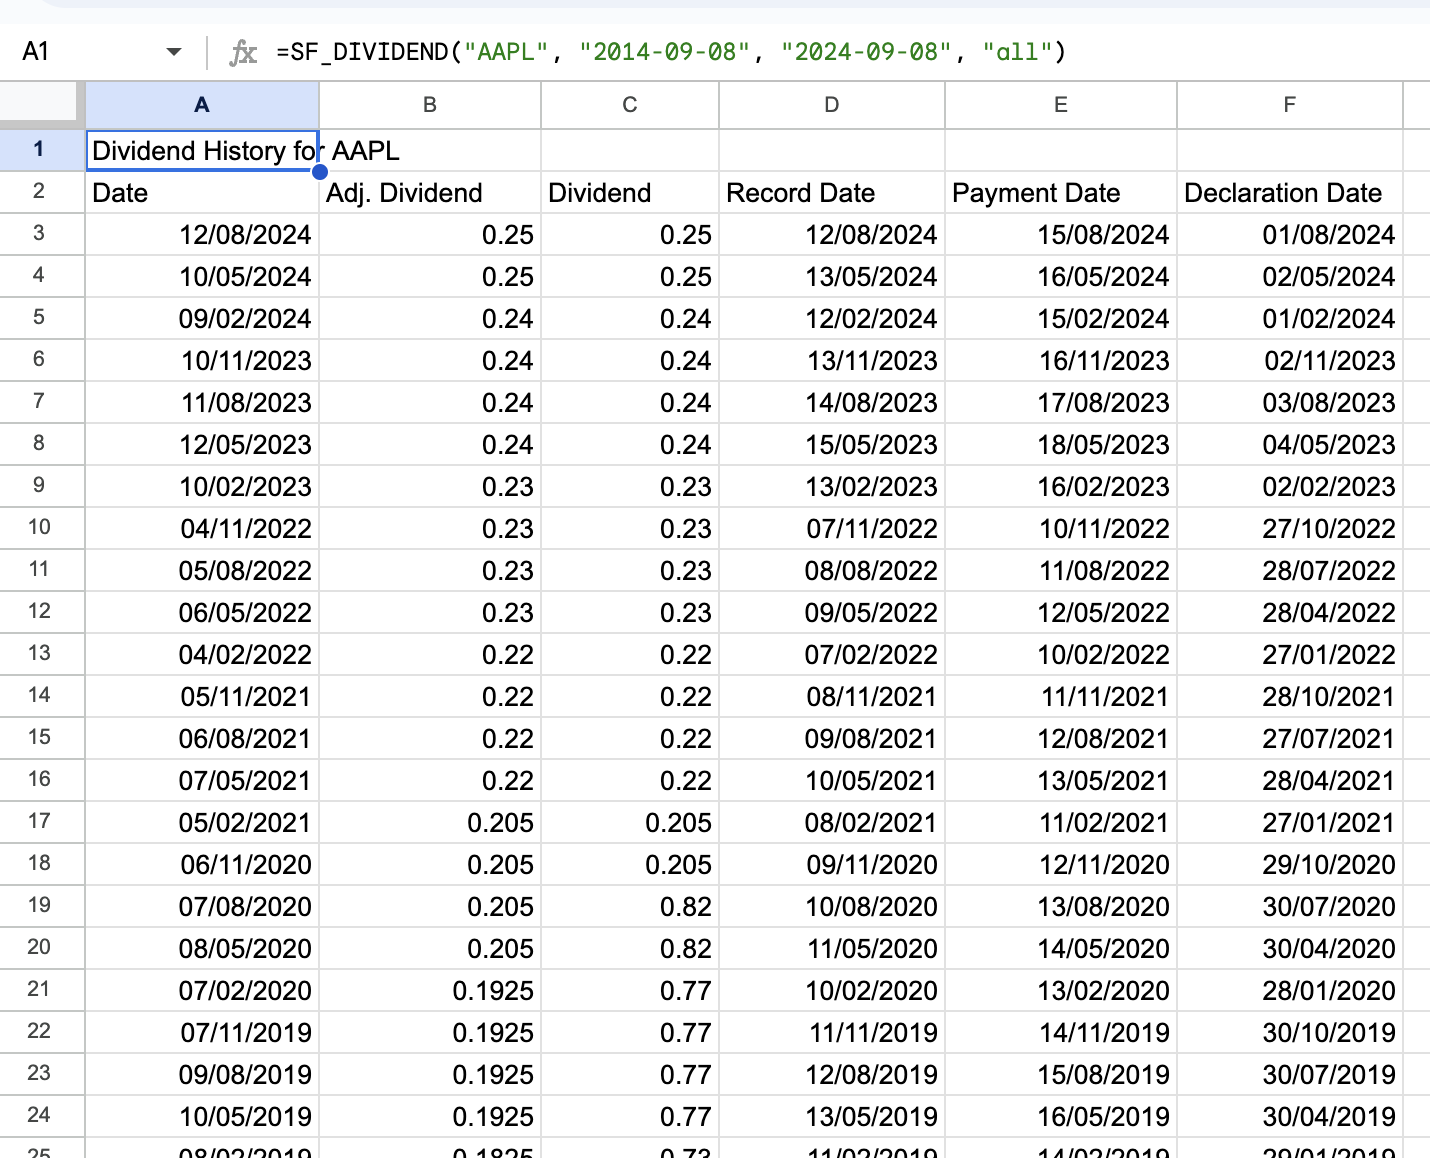The height and width of the screenshot is (1158, 1430).
Task: Select column A header
Action: pyautogui.click(x=202, y=104)
